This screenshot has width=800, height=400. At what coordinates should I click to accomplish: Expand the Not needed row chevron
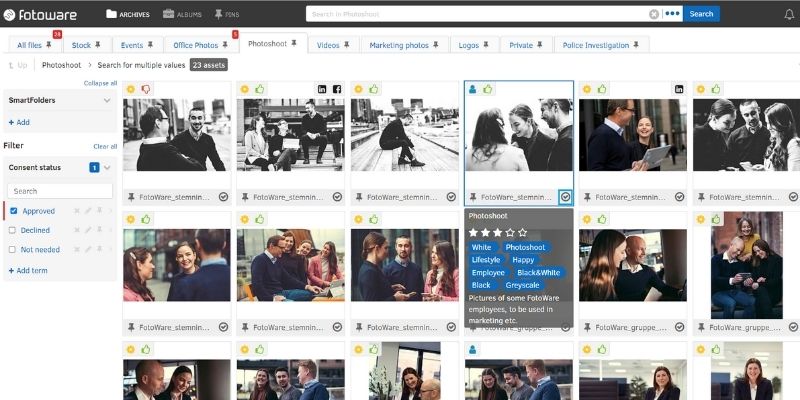tap(110, 249)
